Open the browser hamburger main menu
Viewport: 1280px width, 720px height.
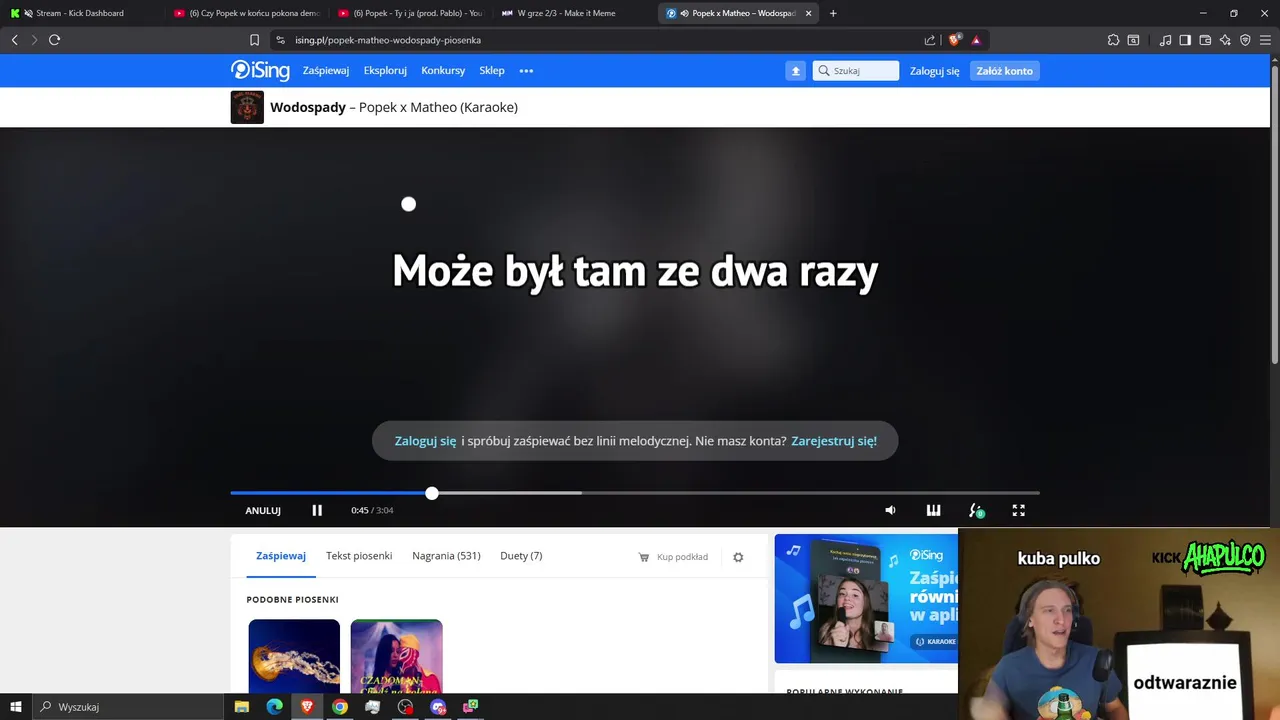click(1265, 40)
